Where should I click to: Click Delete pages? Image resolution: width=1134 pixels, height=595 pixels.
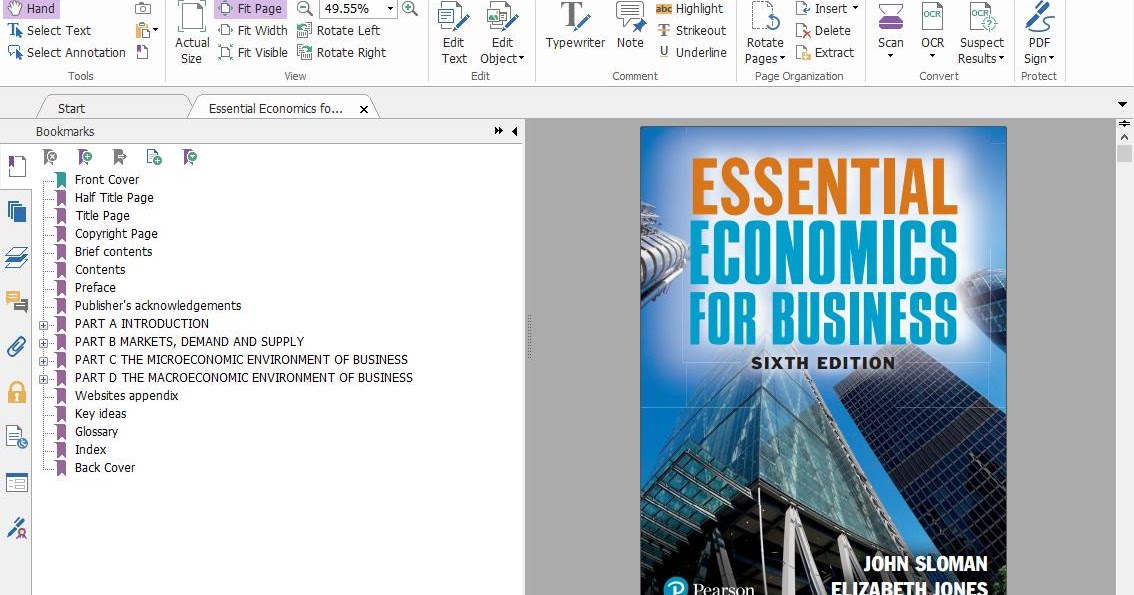(823, 30)
